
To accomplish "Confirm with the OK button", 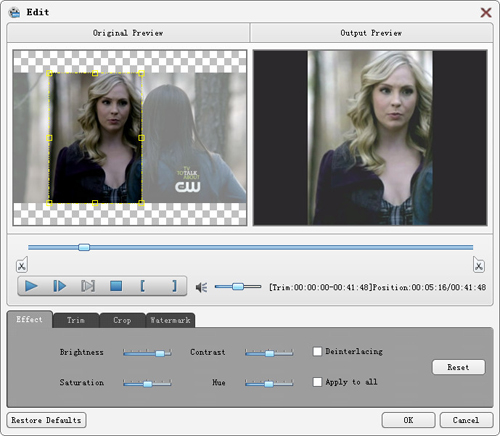I will 408,420.
